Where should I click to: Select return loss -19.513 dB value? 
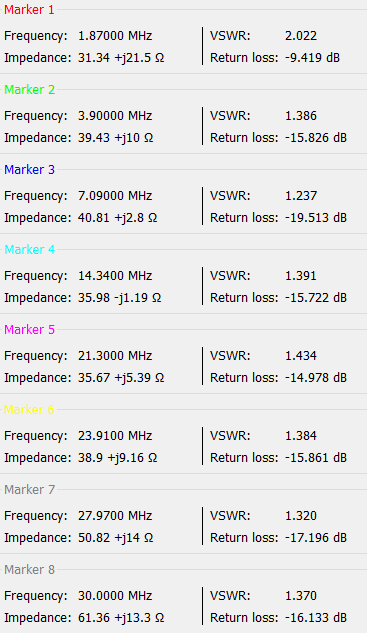click(316, 217)
